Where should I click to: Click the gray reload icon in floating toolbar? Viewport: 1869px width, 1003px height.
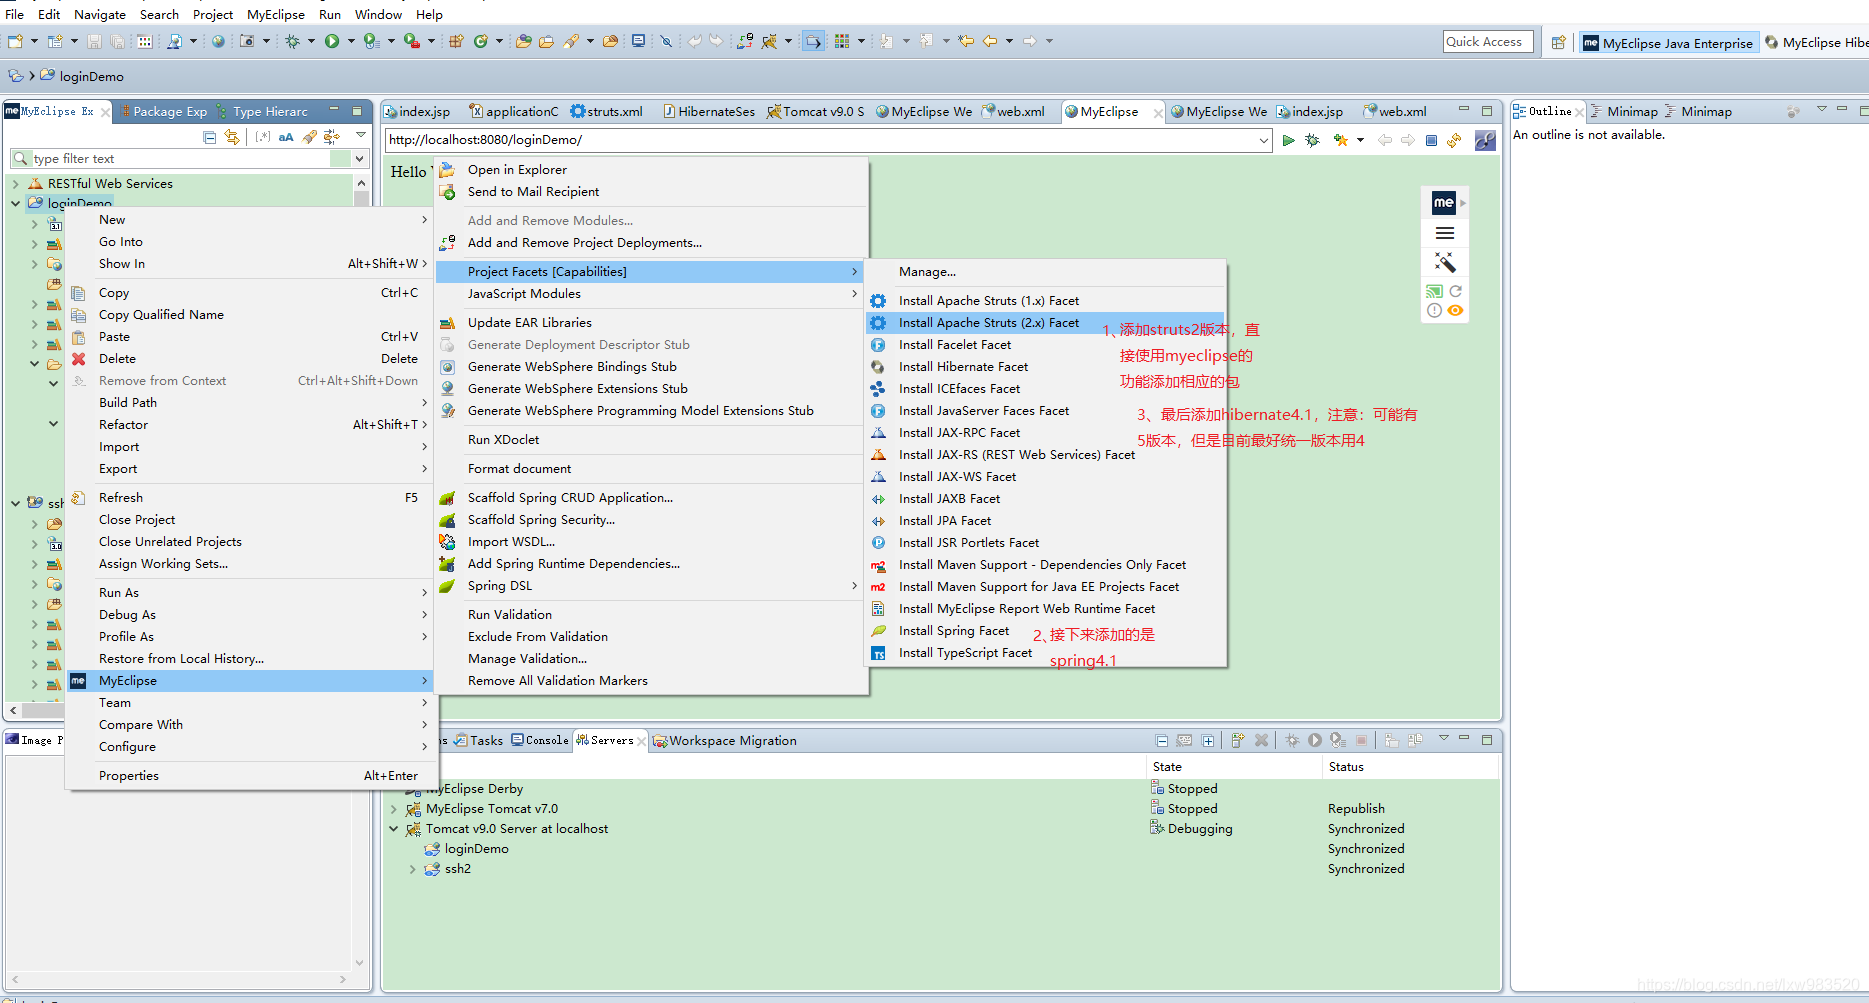1456,291
